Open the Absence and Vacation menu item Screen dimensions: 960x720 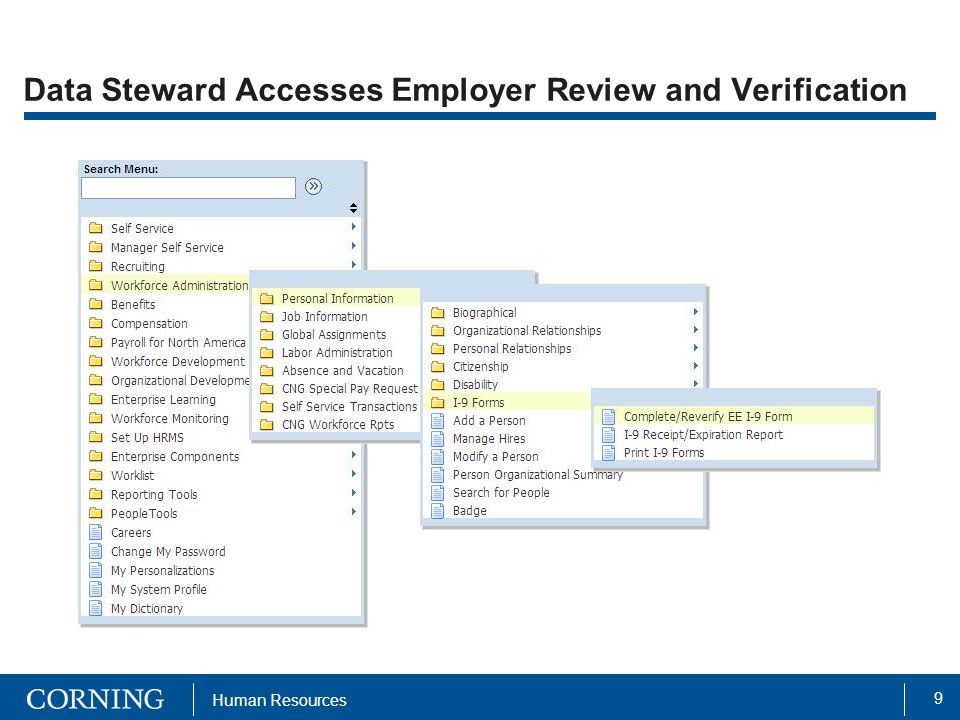pyautogui.click(x=342, y=370)
